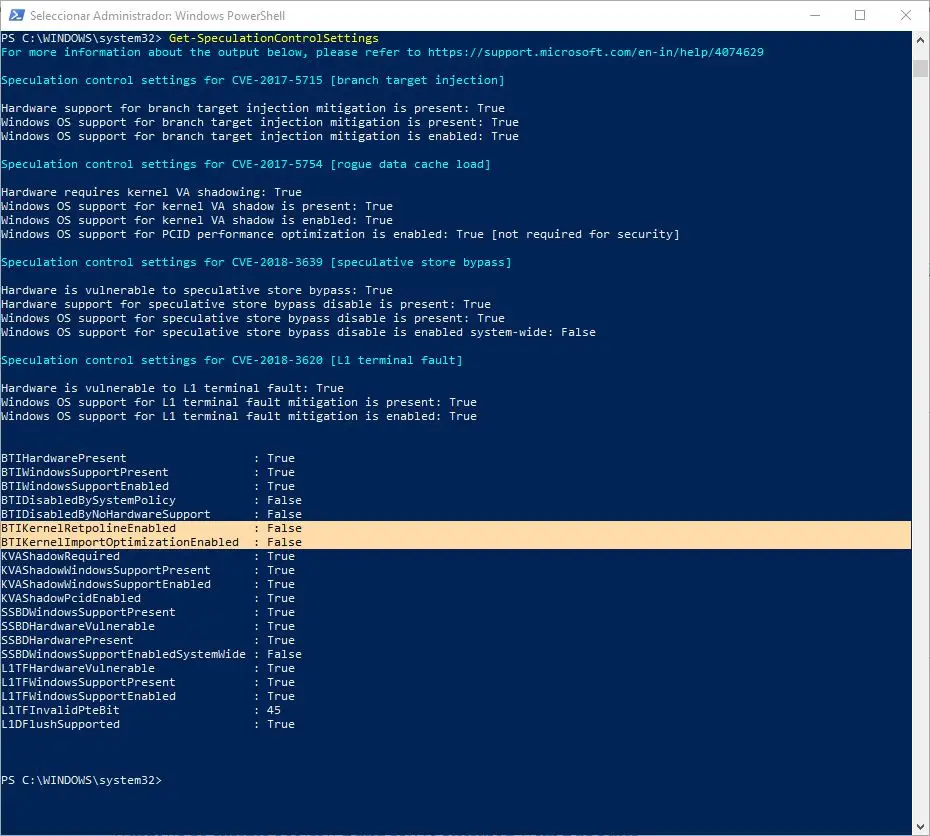Open the PowerShell window system menu icon
The height and width of the screenshot is (836, 930).
pyautogui.click(x=16, y=15)
